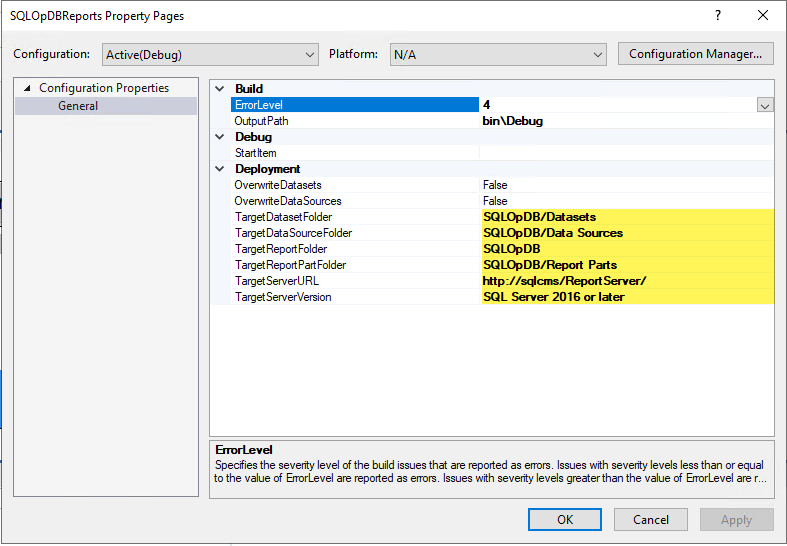Viewport: 787px width, 546px height.
Task: Collapse the Debug section
Action: pyautogui.click(x=220, y=137)
